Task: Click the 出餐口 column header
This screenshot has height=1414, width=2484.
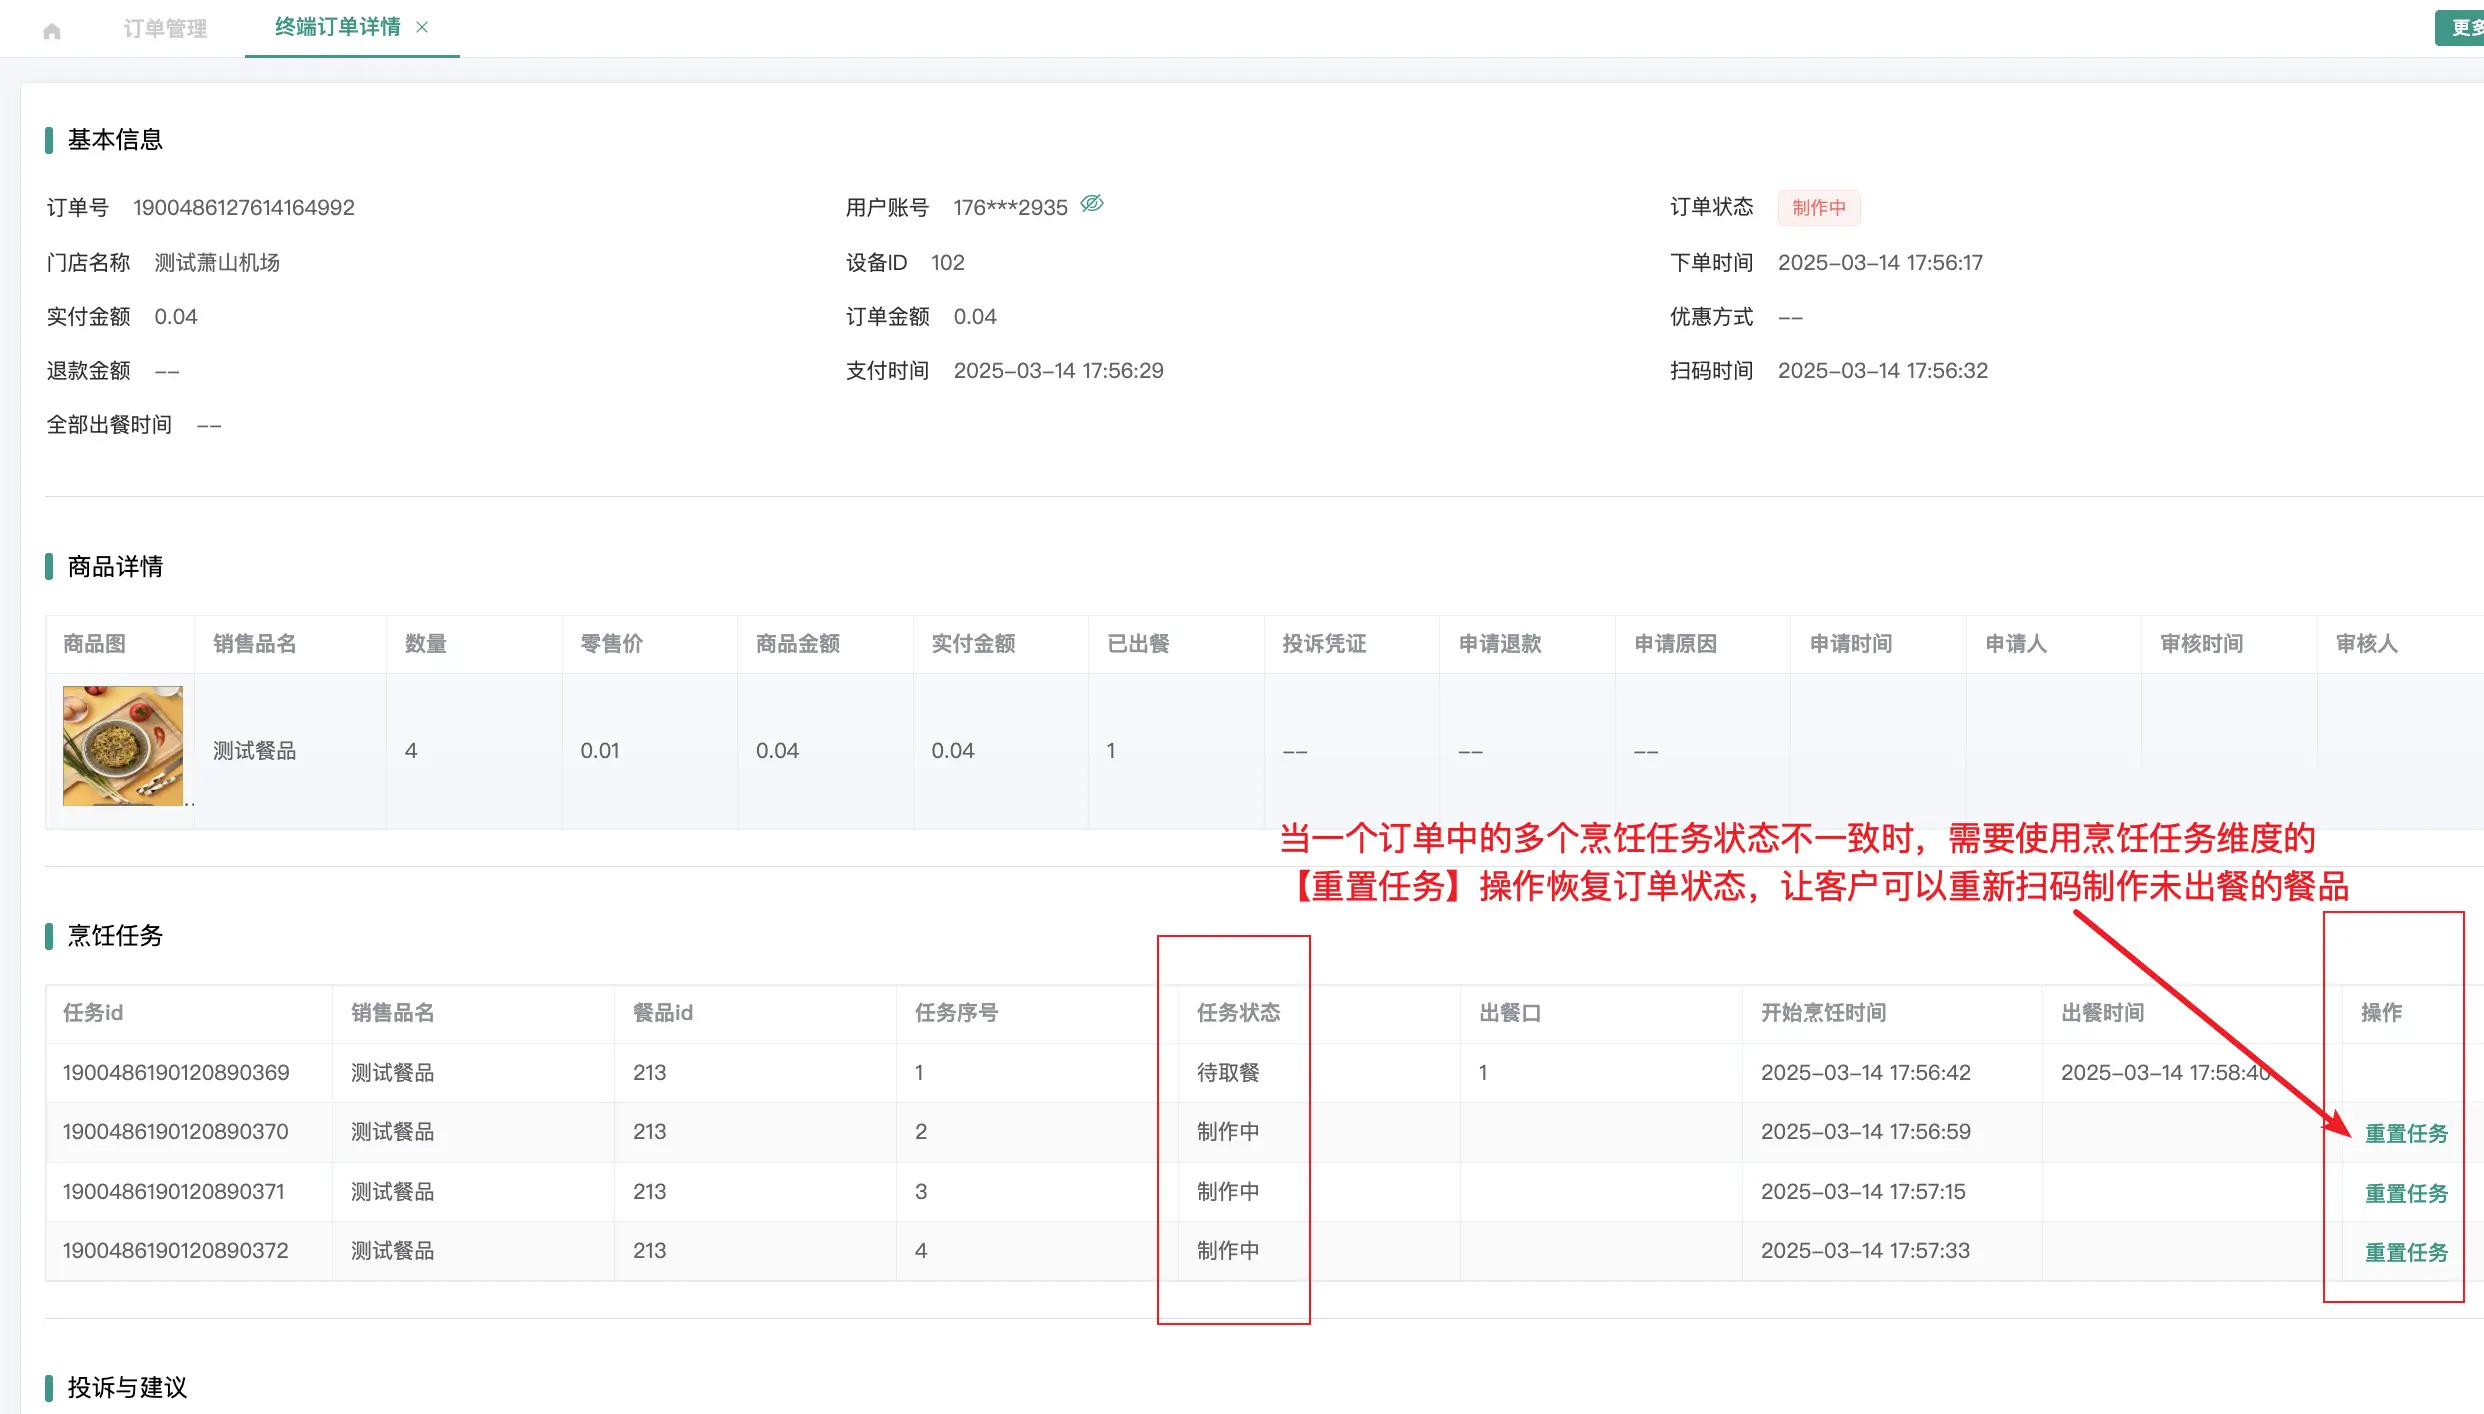Action: click(x=1510, y=1013)
